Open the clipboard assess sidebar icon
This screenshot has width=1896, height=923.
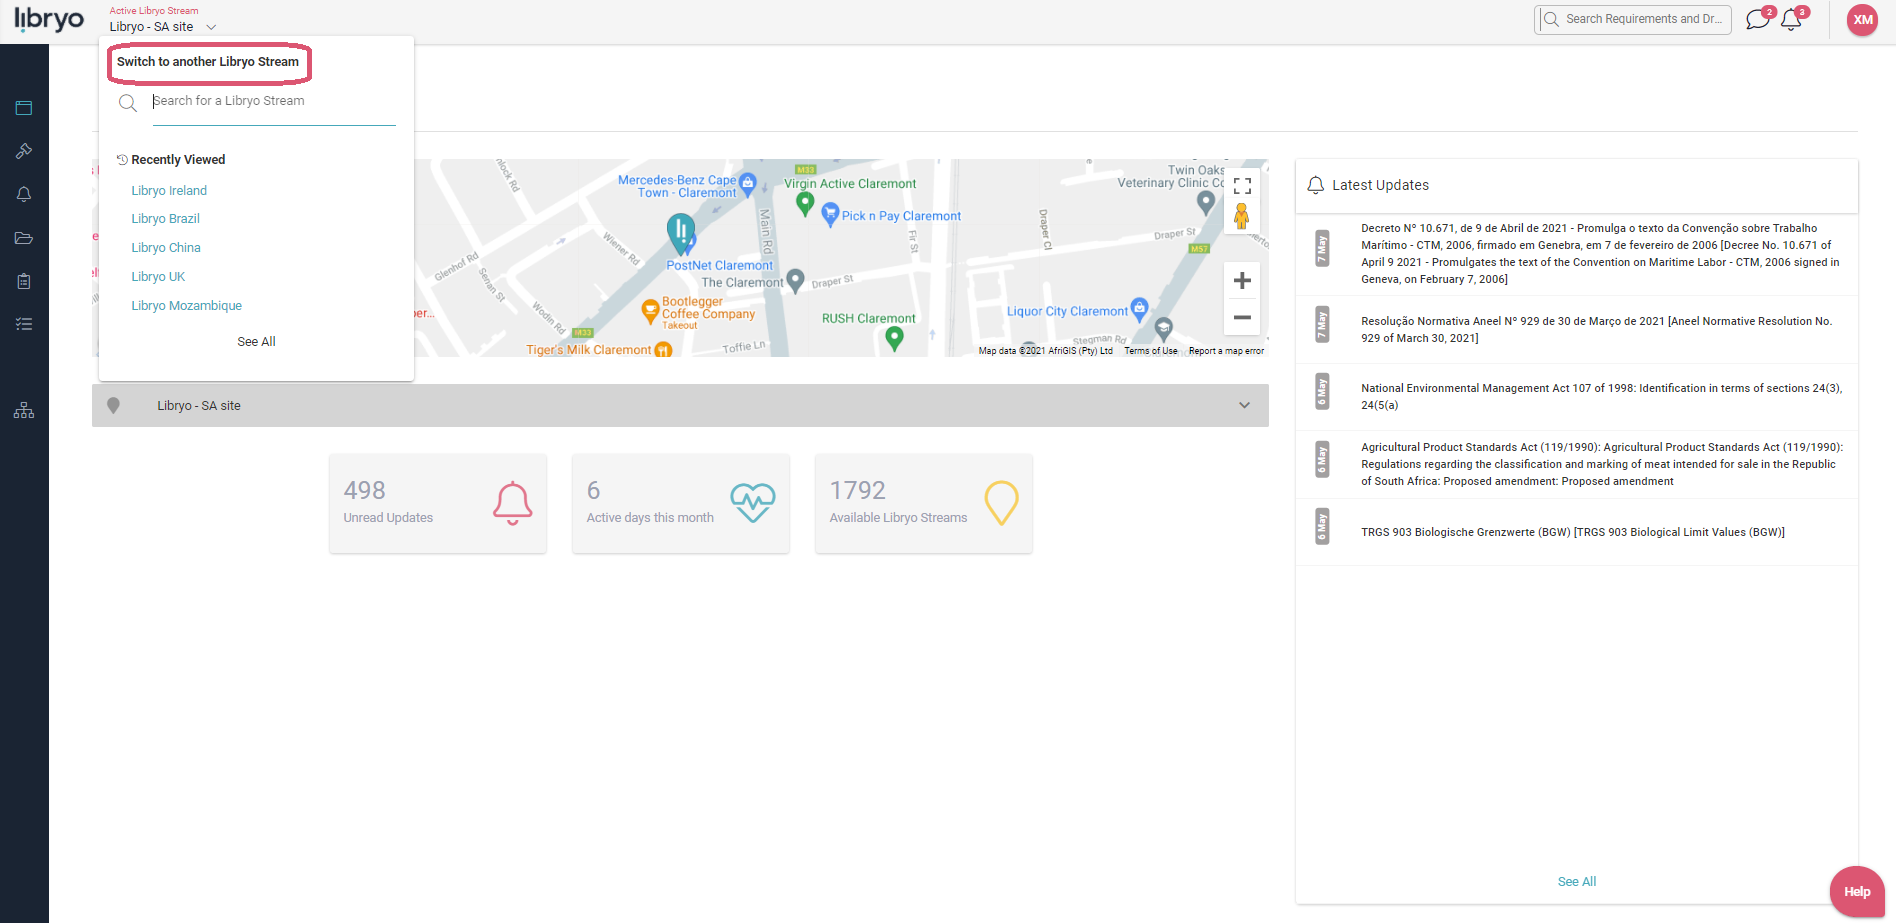[24, 281]
